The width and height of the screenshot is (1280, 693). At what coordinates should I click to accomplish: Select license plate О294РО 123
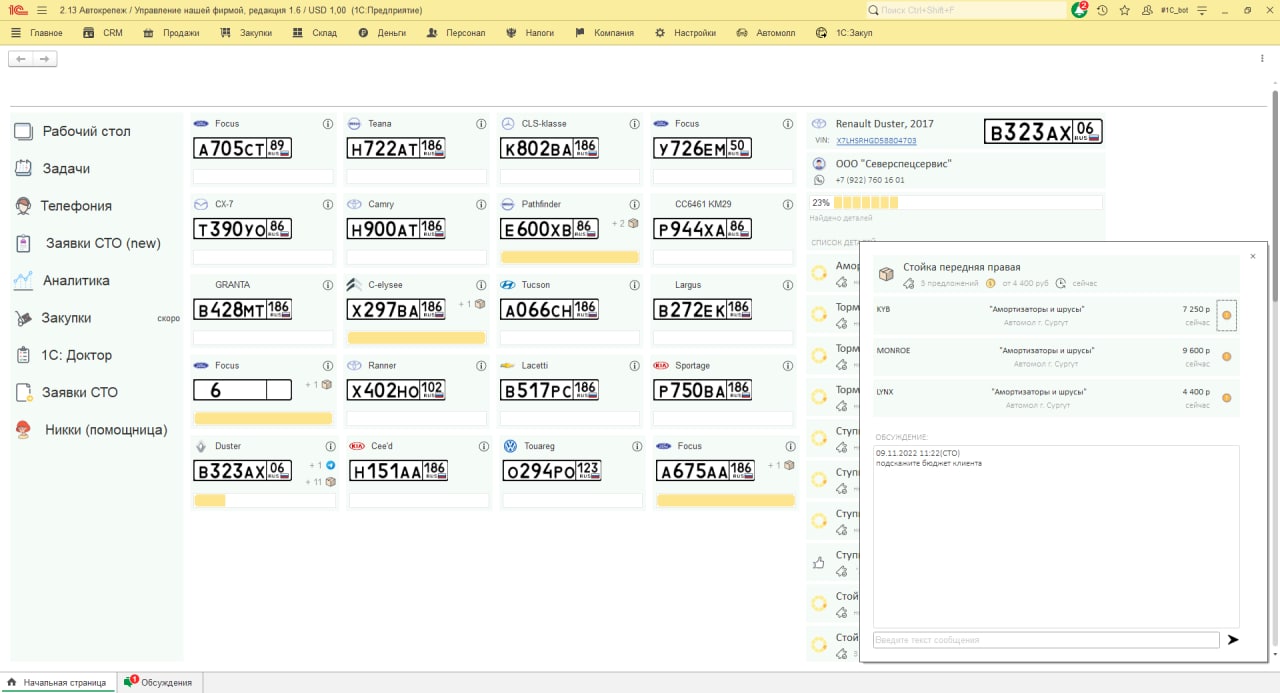click(x=551, y=471)
